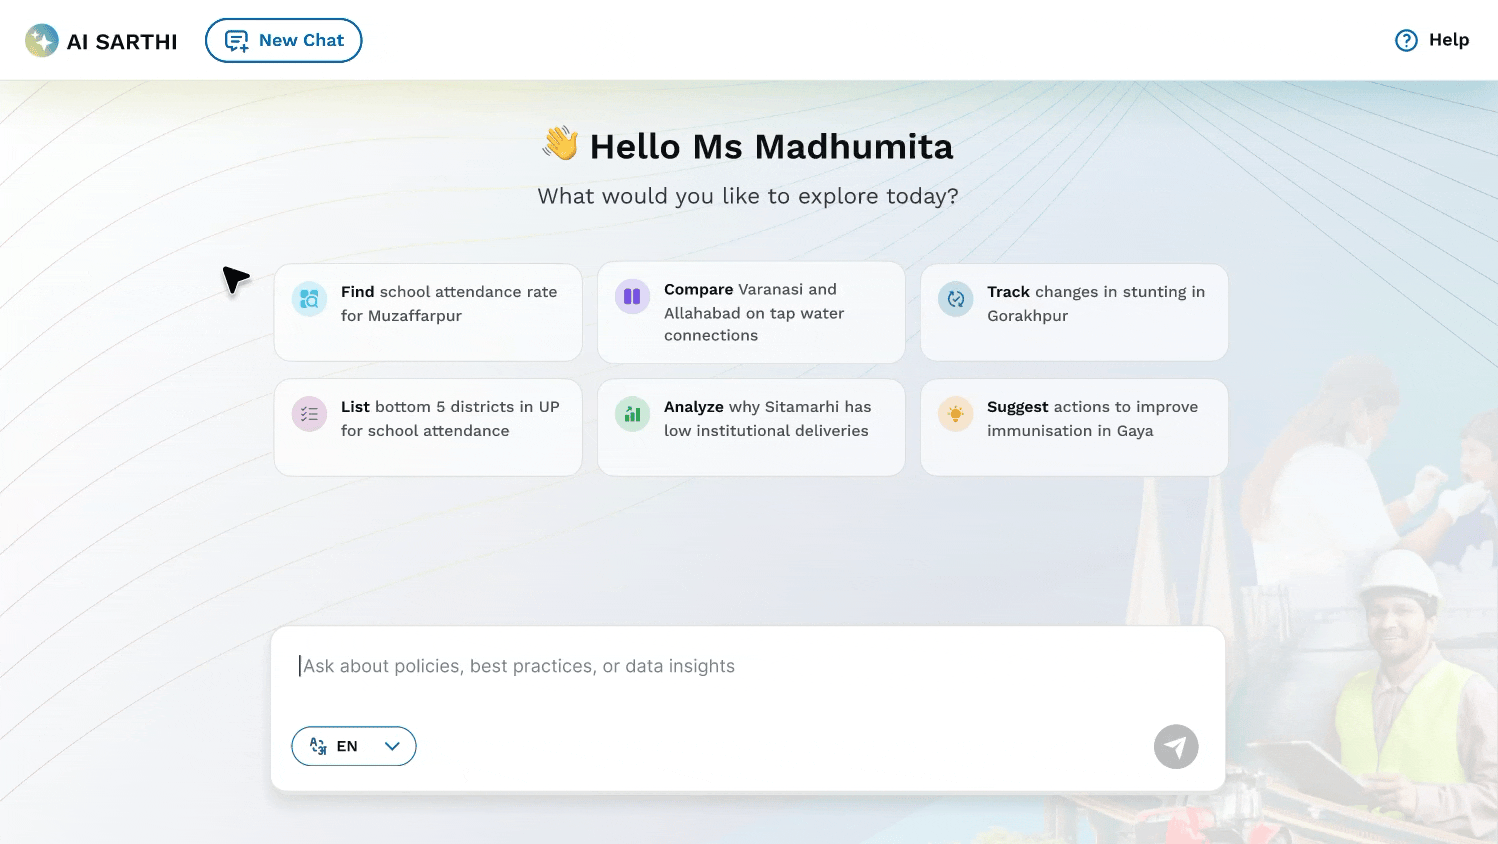
Task: Click the chat bubble icon in New Chat
Action: click(x=236, y=41)
